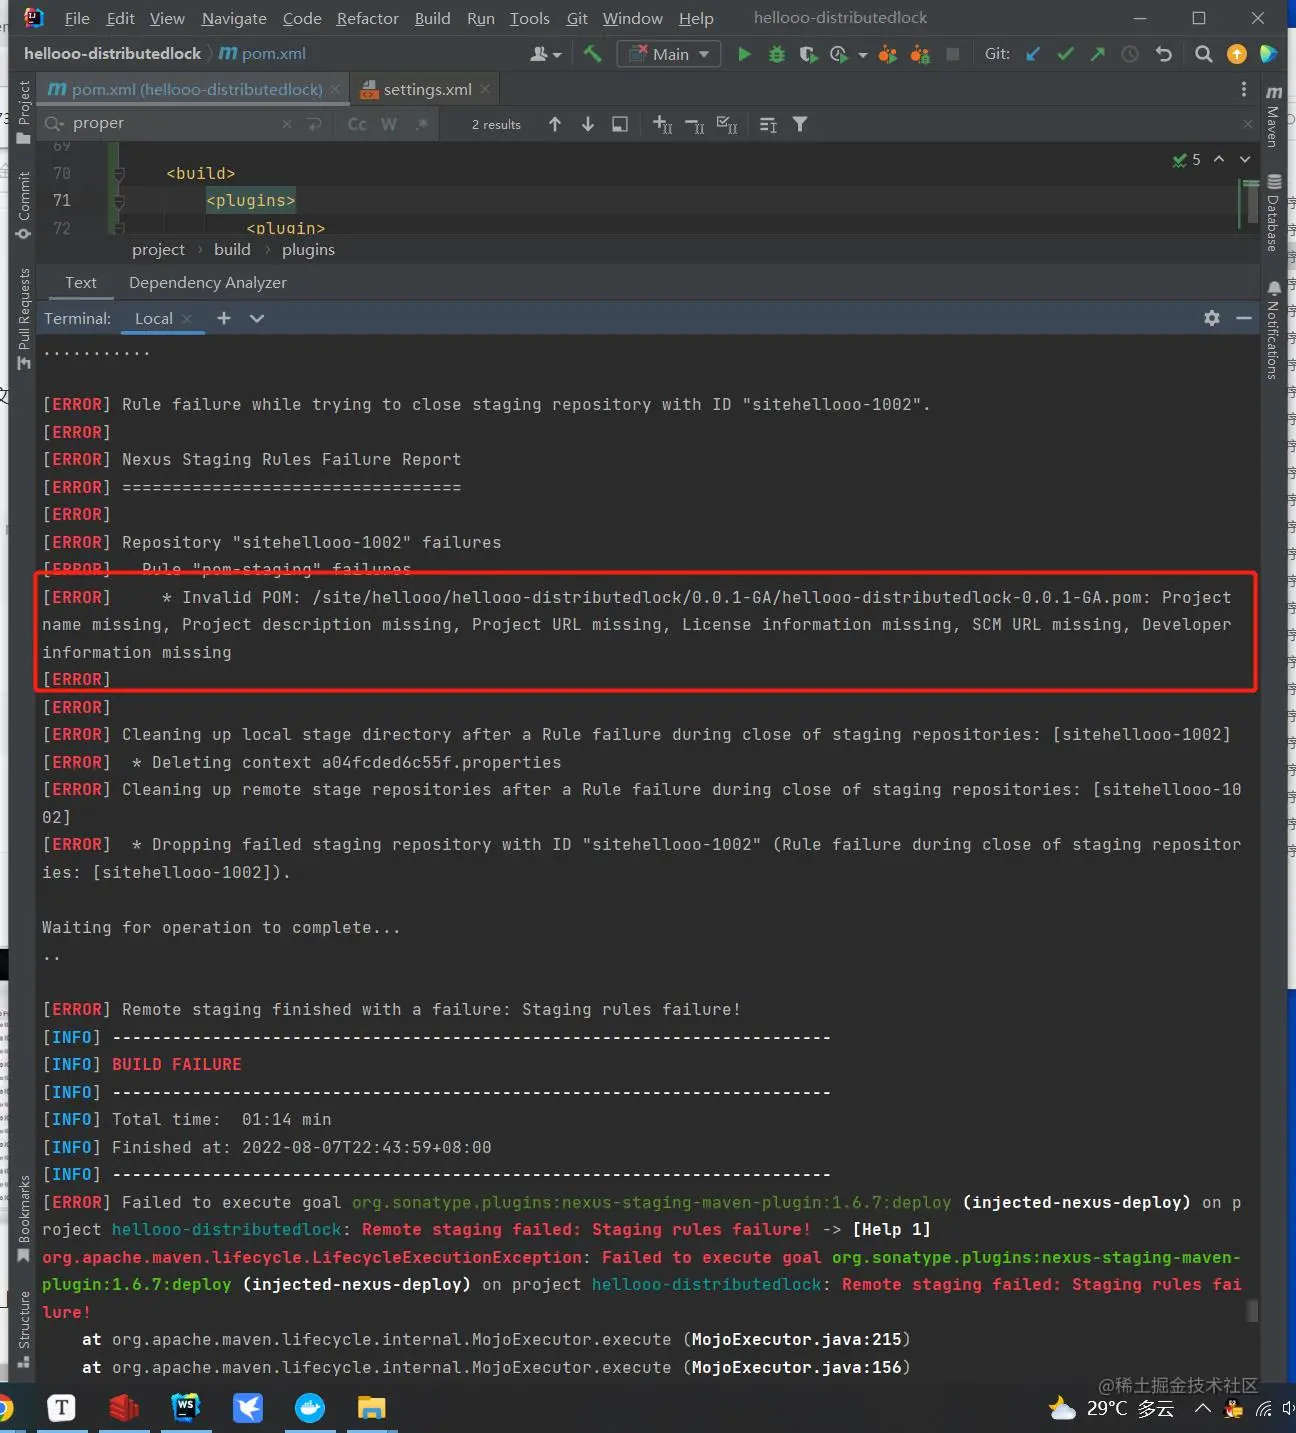Open the Main run configuration dropdown
This screenshot has height=1433, width=1296.
click(668, 54)
